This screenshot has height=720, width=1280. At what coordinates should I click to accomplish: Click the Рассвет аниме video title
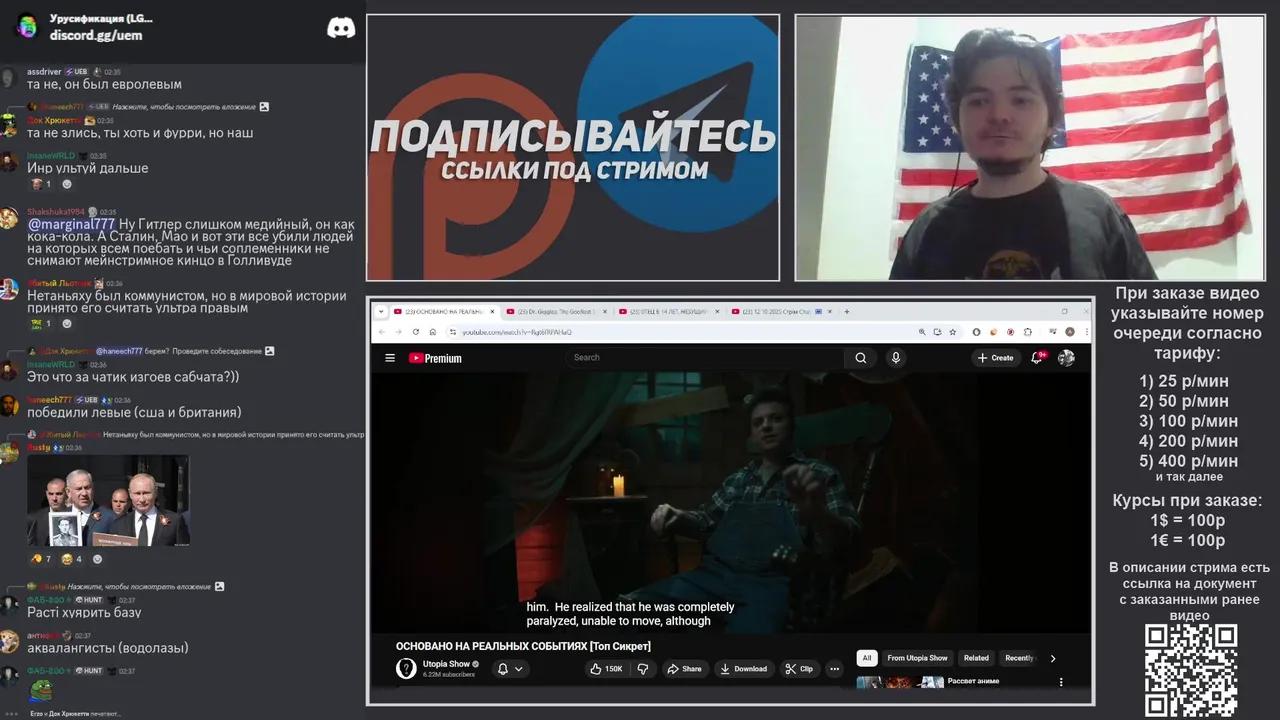[x=973, y=681]
